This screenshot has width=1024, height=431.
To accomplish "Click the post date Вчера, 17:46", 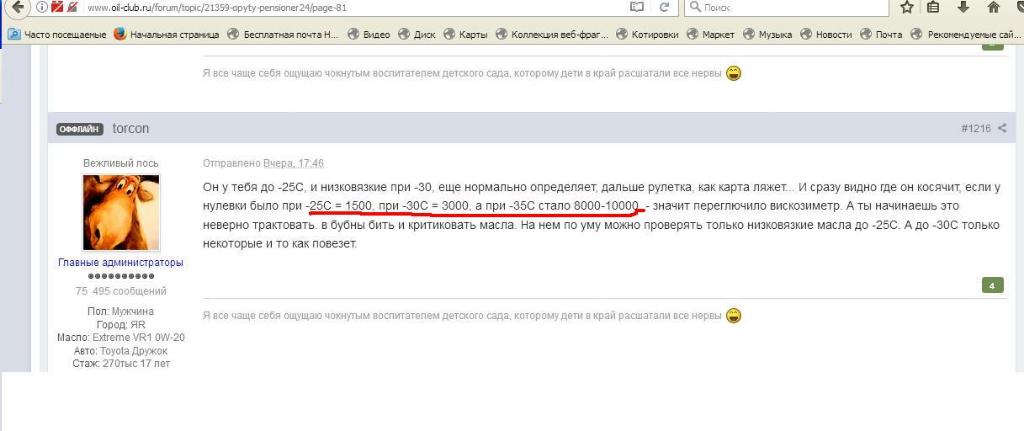I will pos(293,163).
